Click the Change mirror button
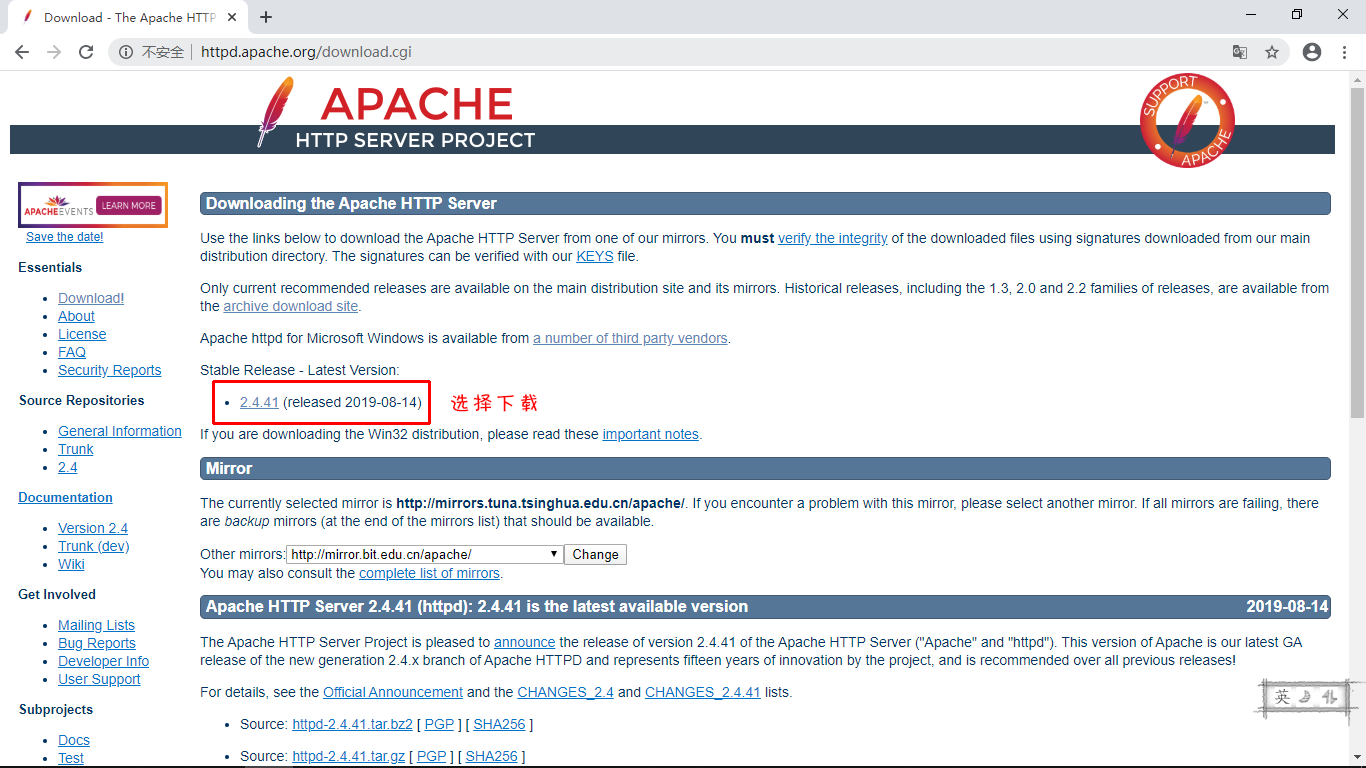Screen dimensions: 1366x768 pyautogui.click(x=596, y=554)
